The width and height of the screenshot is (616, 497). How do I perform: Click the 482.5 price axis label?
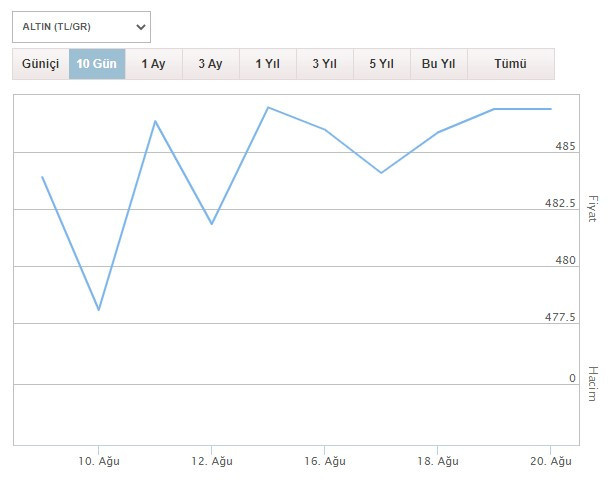tap(560, 203)
